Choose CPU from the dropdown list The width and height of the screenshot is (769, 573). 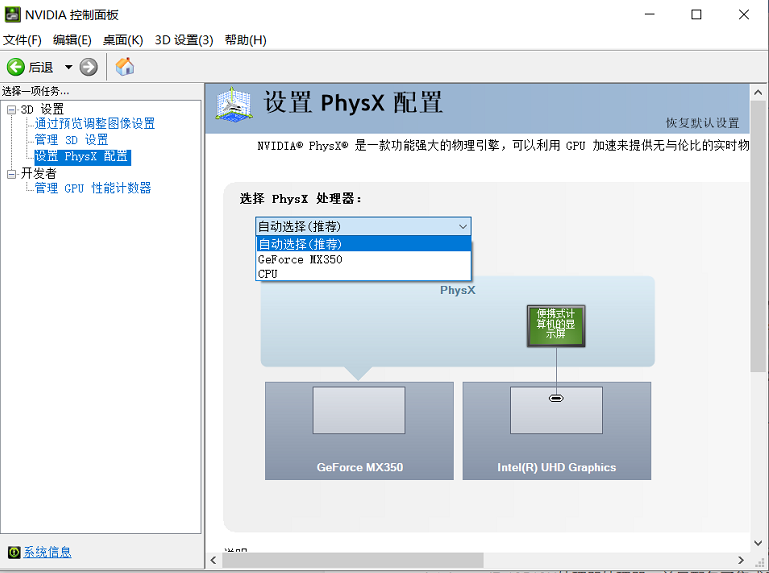[x=363, y=274]
